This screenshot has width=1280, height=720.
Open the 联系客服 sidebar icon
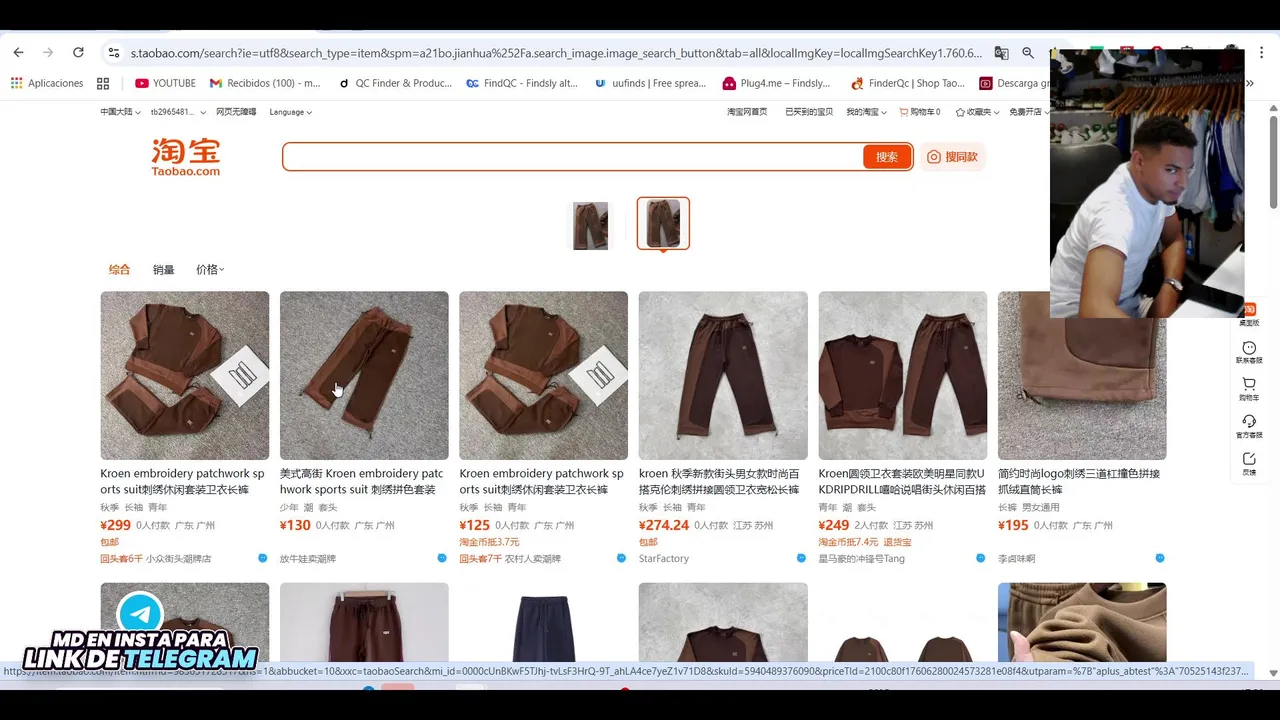tap(1249, 352)
